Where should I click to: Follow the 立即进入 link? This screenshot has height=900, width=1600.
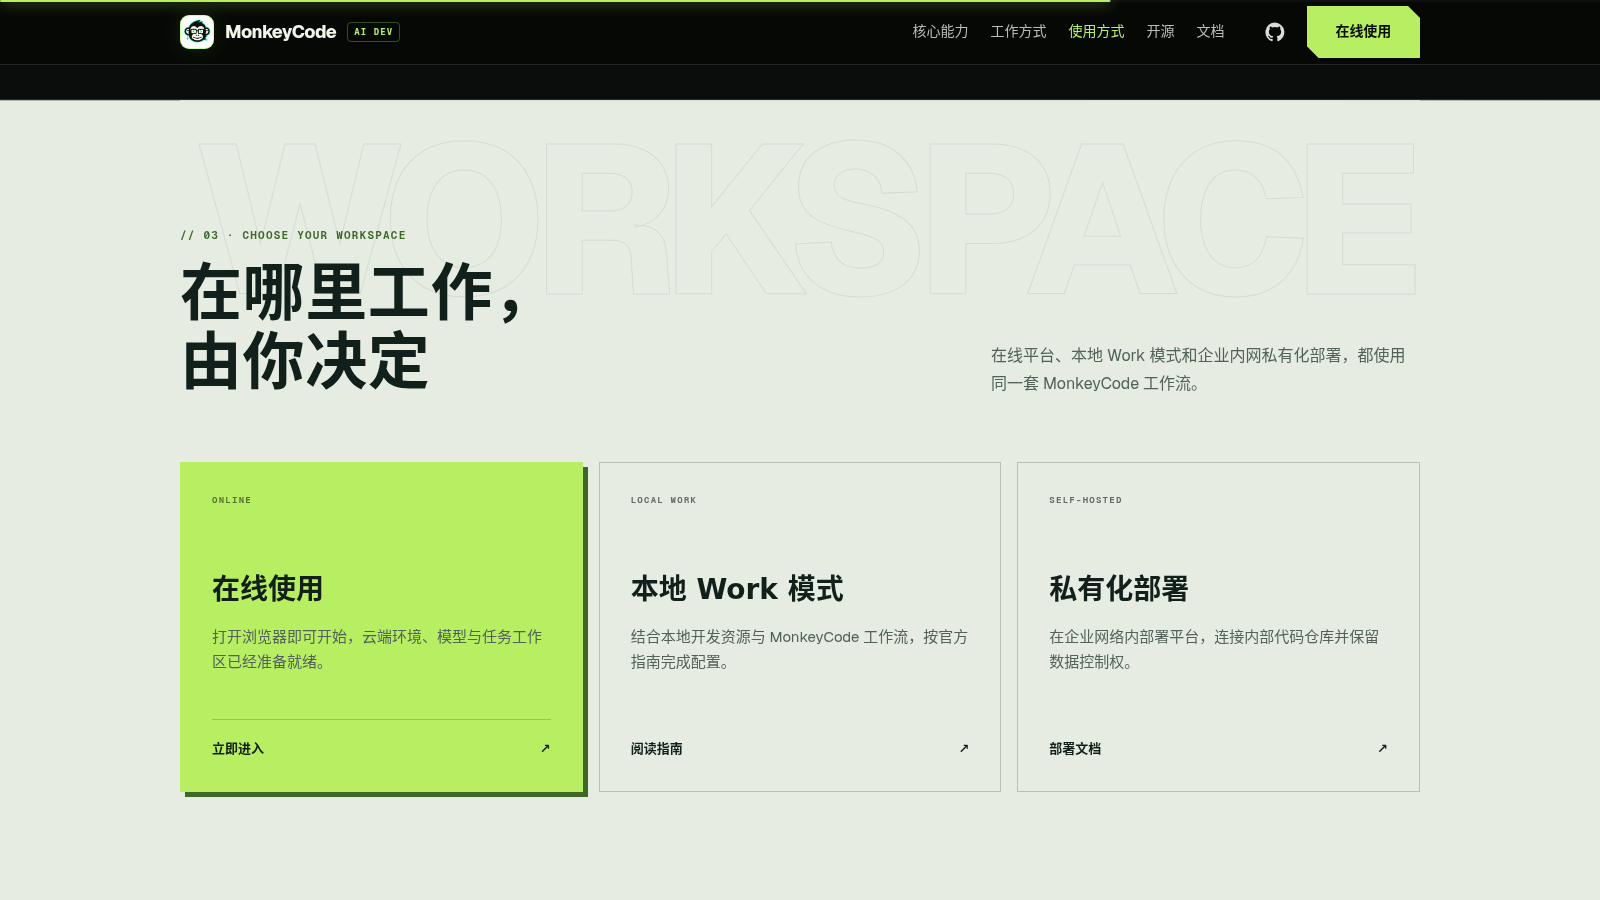(x=238, y=749)
